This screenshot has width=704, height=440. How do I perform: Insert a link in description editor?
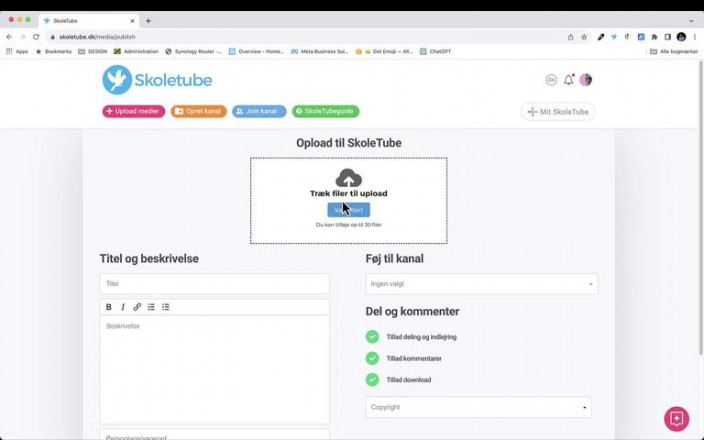[137, 307]
